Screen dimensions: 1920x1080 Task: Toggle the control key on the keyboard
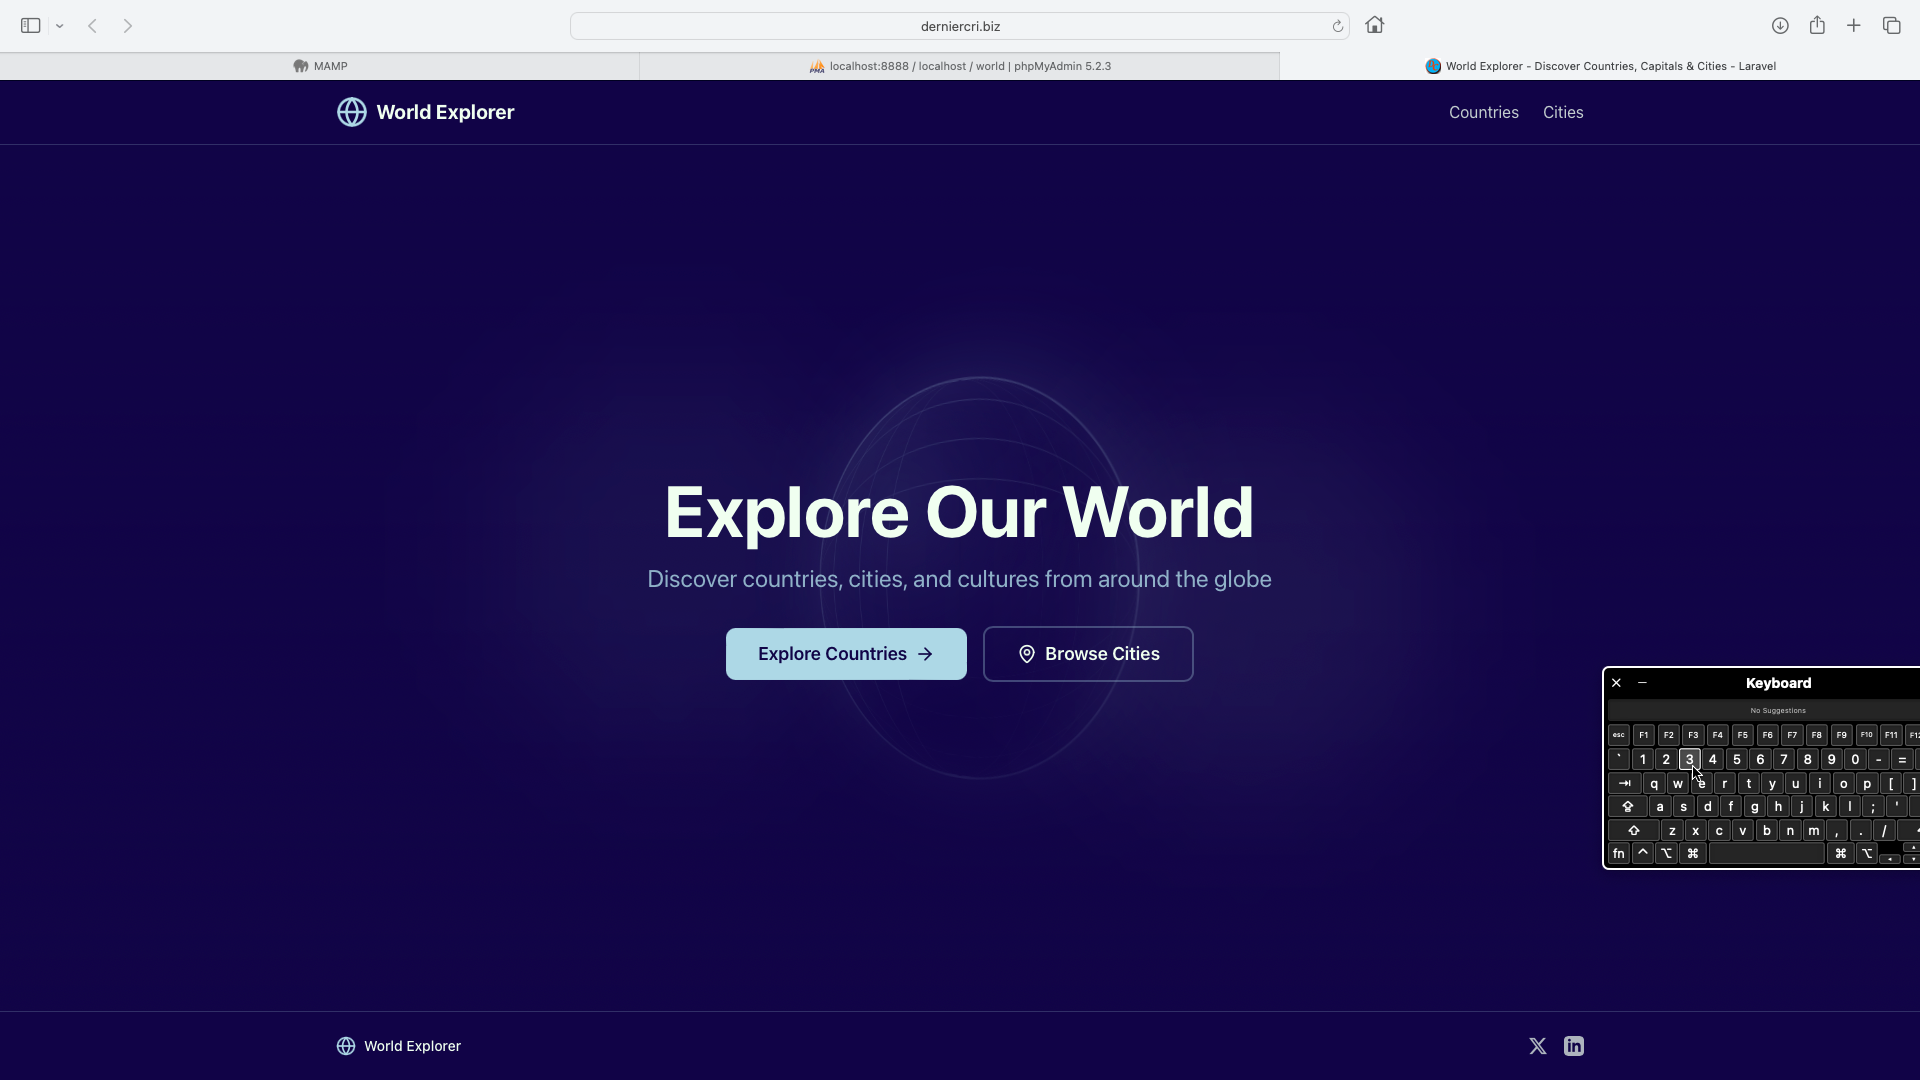coord(1643,853)
